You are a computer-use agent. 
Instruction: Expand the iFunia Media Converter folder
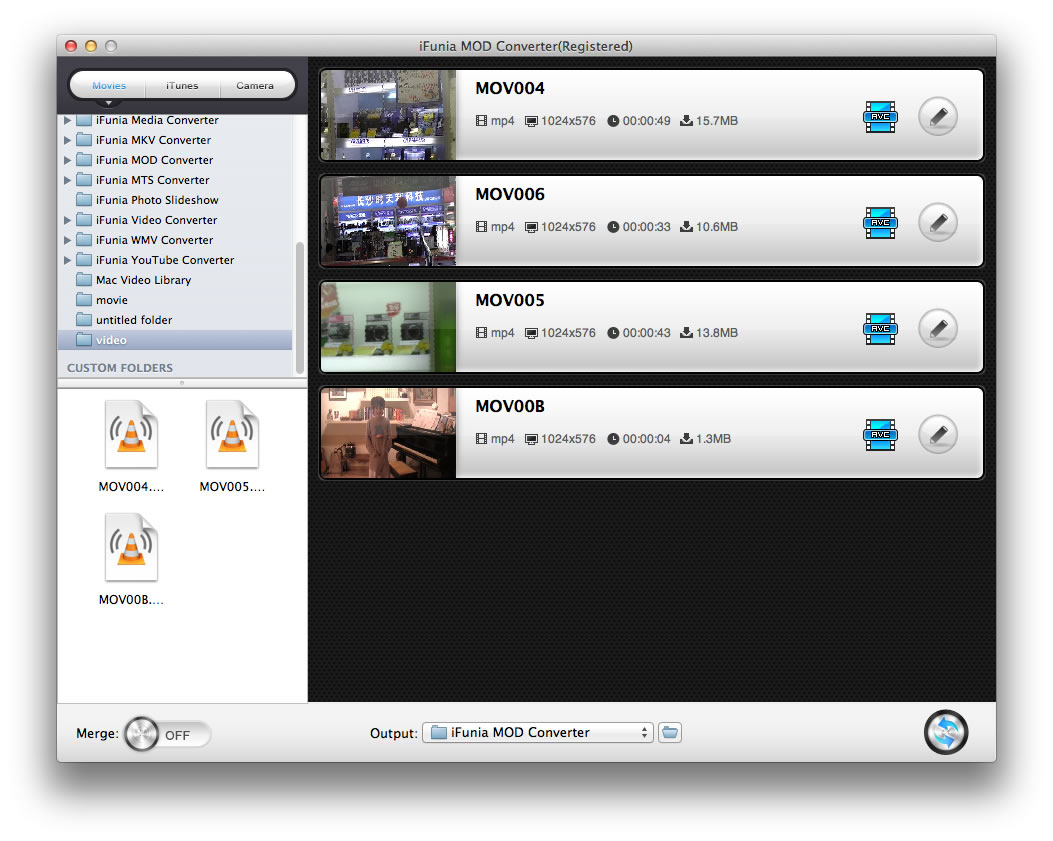pos(67,120)
